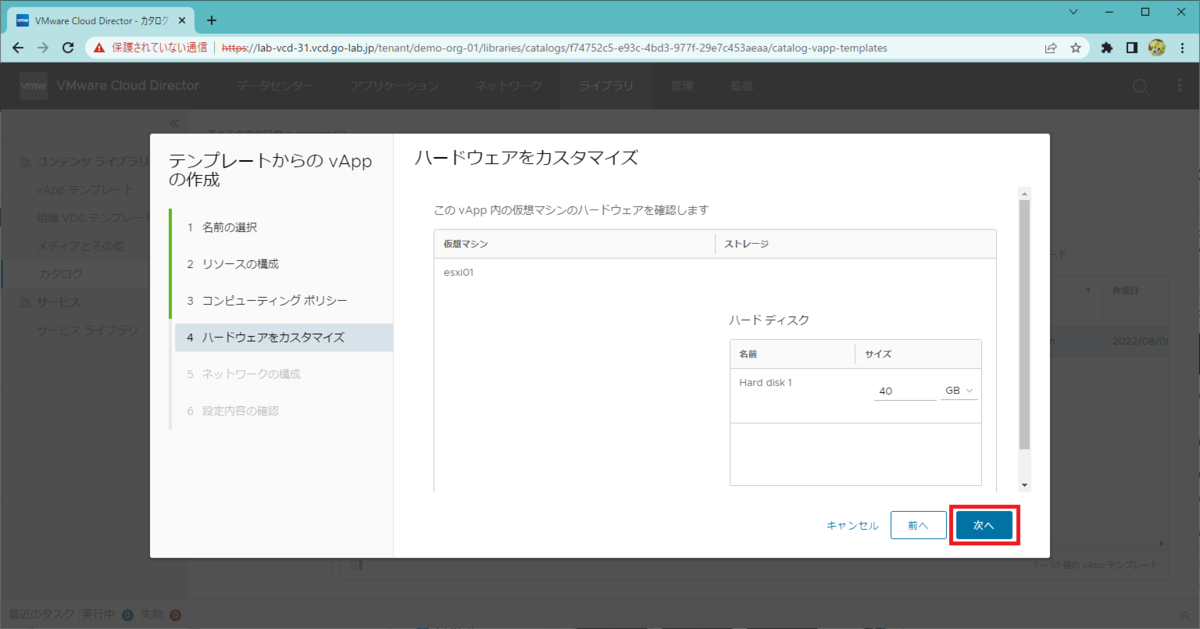This screenshot has height=629, width=1200.
Task: Click the ハード ディスク section heading
Action: pyautogui.click(x=769, y=320)
